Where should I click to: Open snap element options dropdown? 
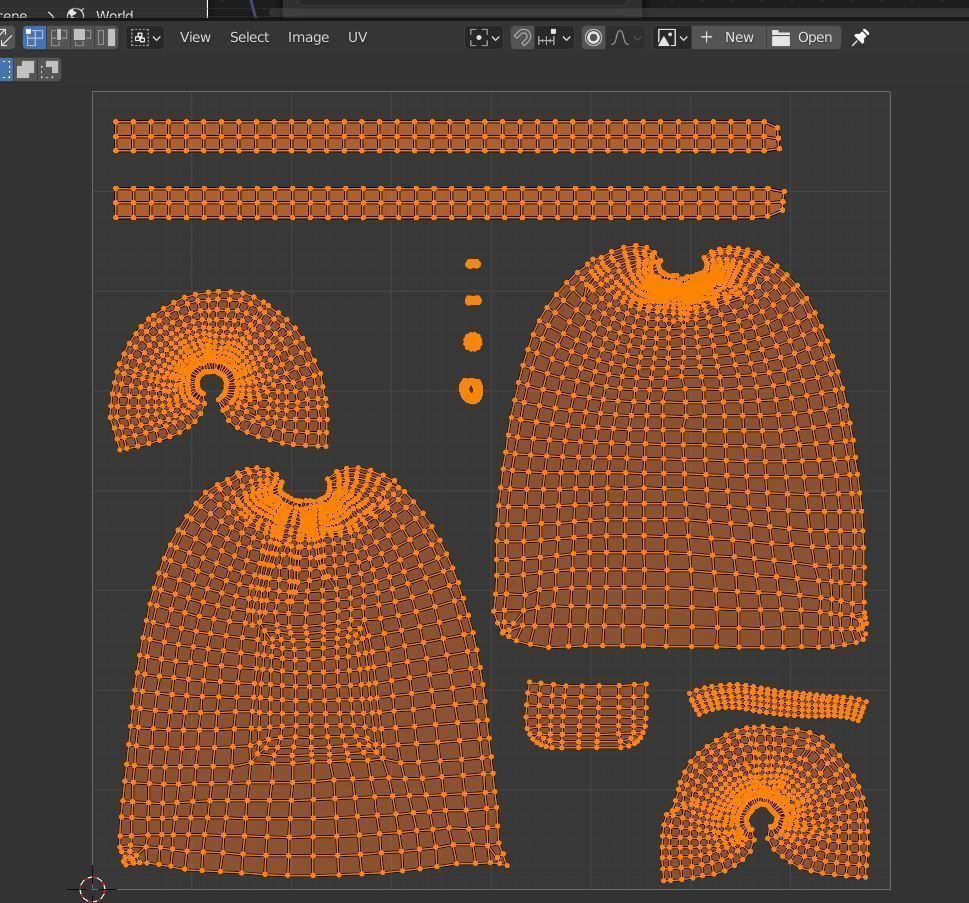554,38
